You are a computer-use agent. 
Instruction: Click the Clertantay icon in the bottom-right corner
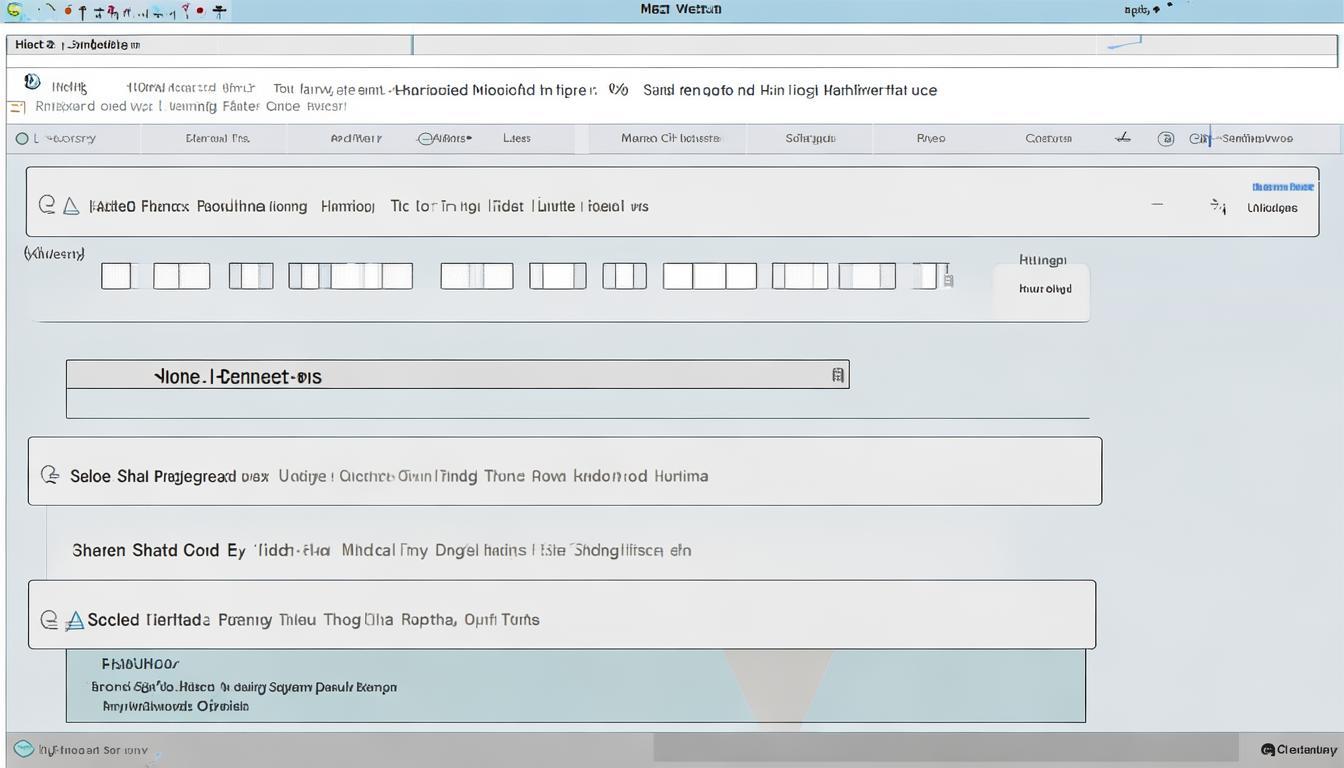click(x=1268, y=749)
